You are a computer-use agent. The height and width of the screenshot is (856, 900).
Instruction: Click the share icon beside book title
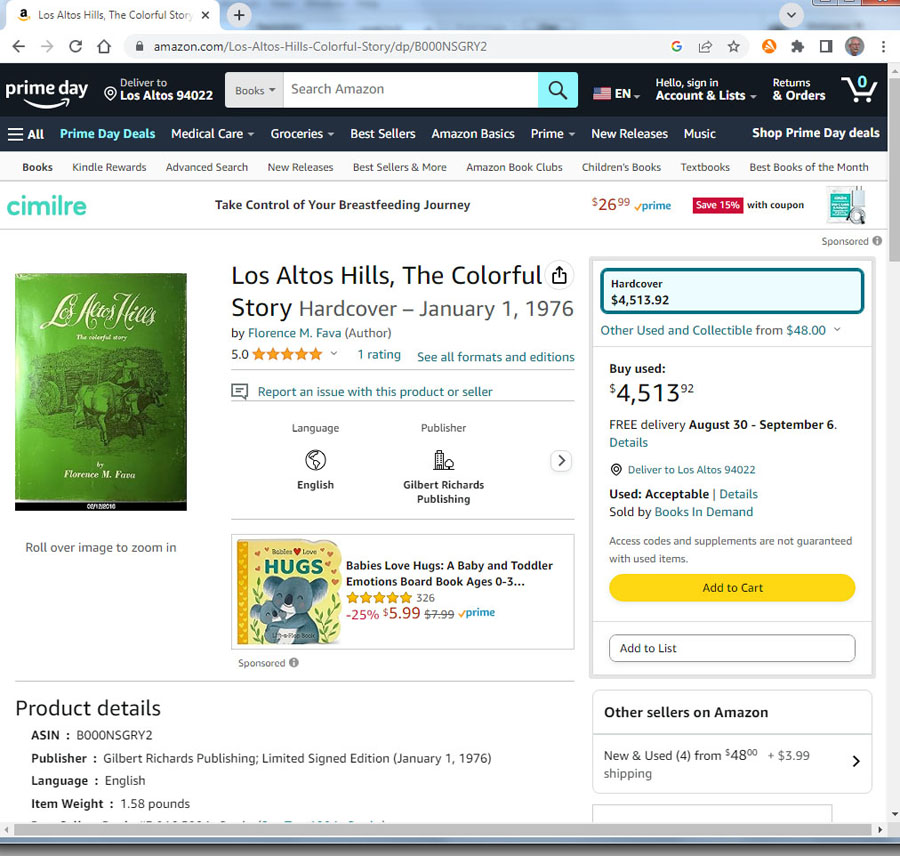(x=559, y=275)
